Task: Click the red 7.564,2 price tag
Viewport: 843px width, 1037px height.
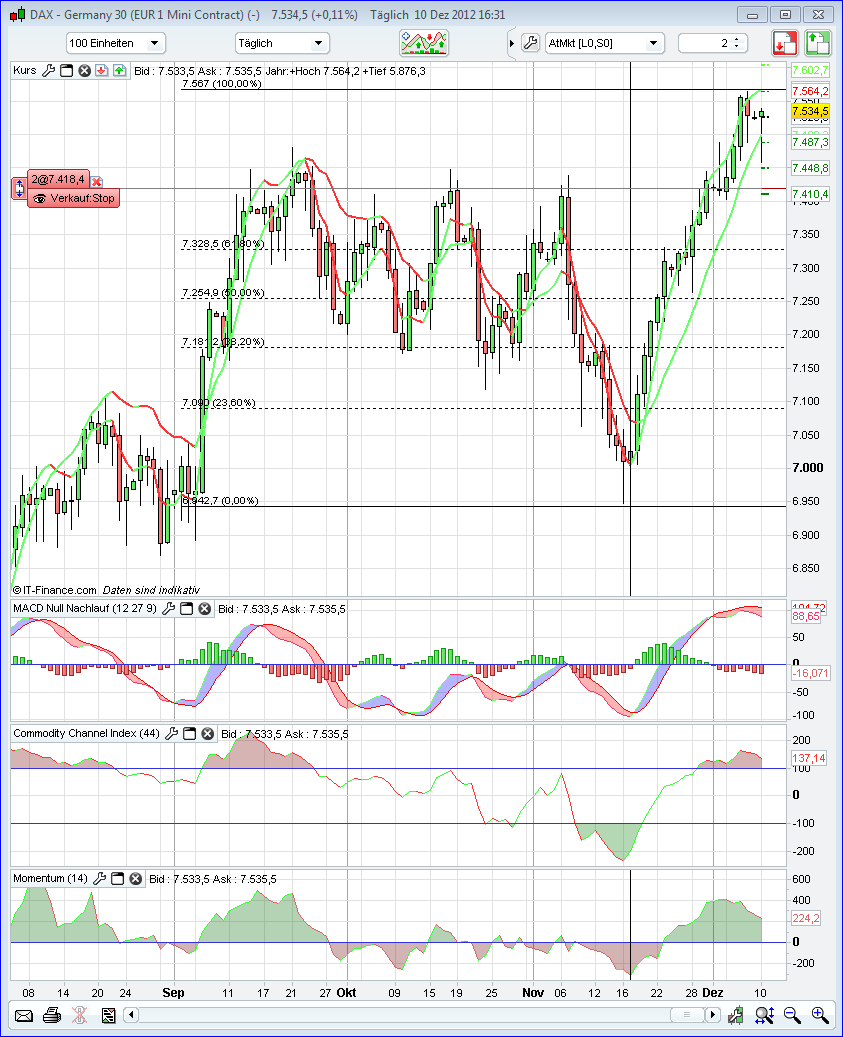Action: (810, 91)
